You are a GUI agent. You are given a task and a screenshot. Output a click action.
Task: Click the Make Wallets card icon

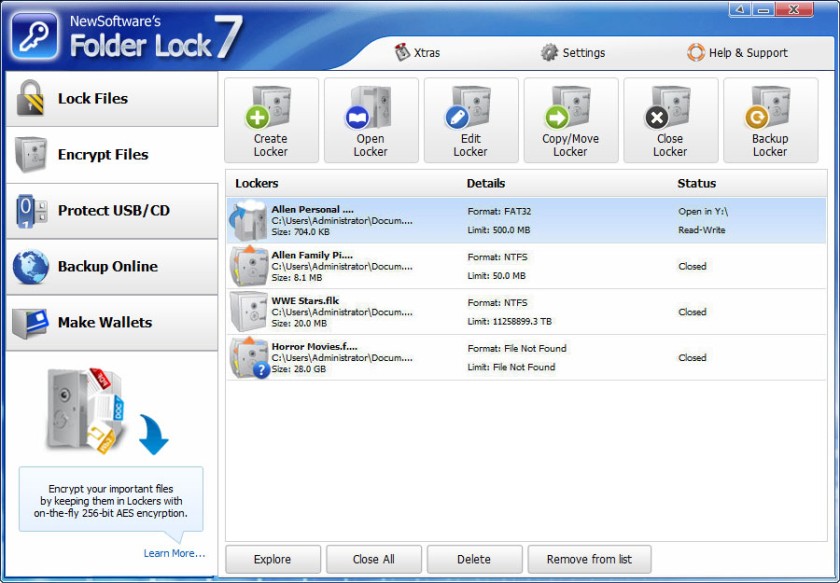31,323
